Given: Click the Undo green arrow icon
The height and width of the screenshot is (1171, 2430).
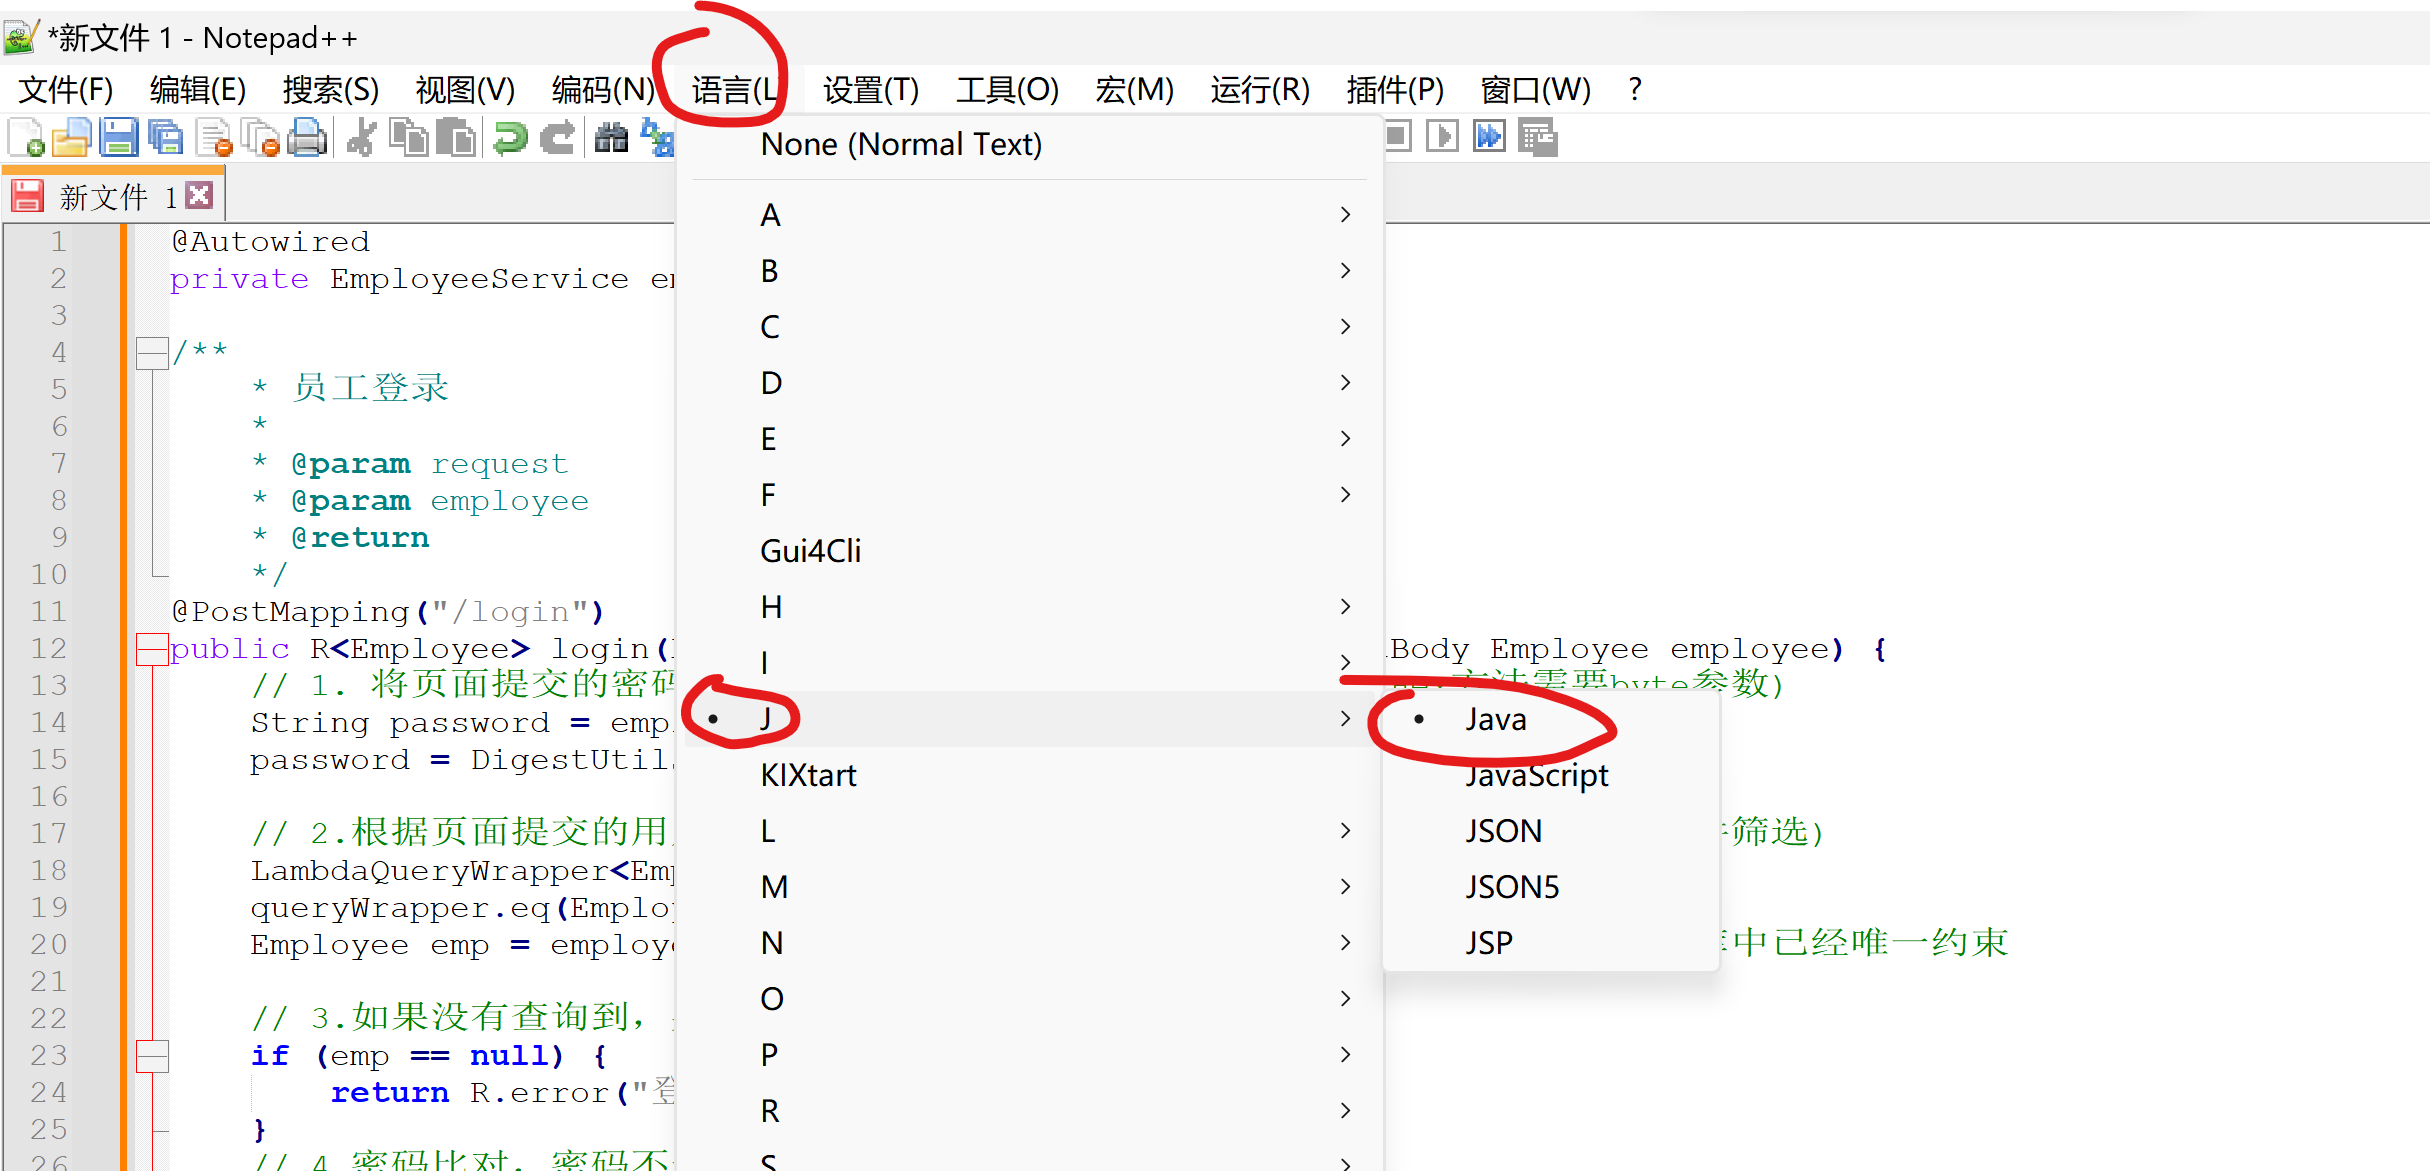Looking at the screenshot, I should tap(510, 137).
